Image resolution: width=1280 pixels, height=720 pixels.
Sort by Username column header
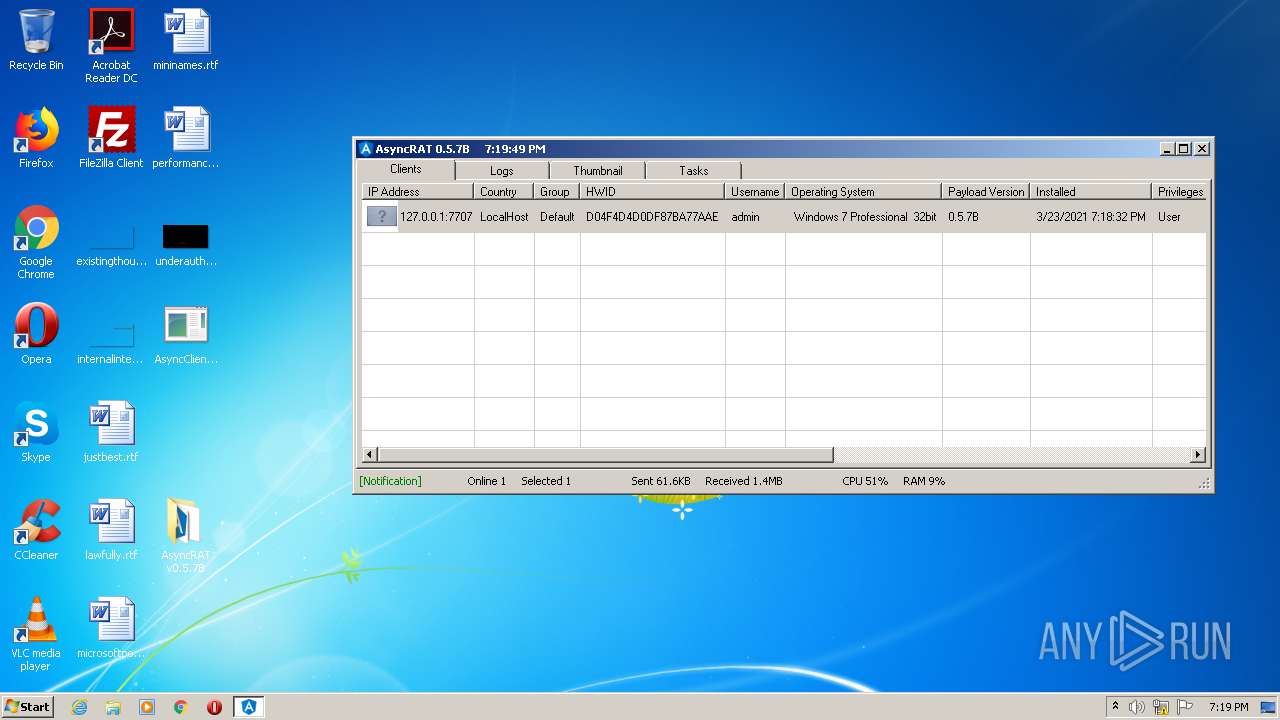tap(755, 191)
